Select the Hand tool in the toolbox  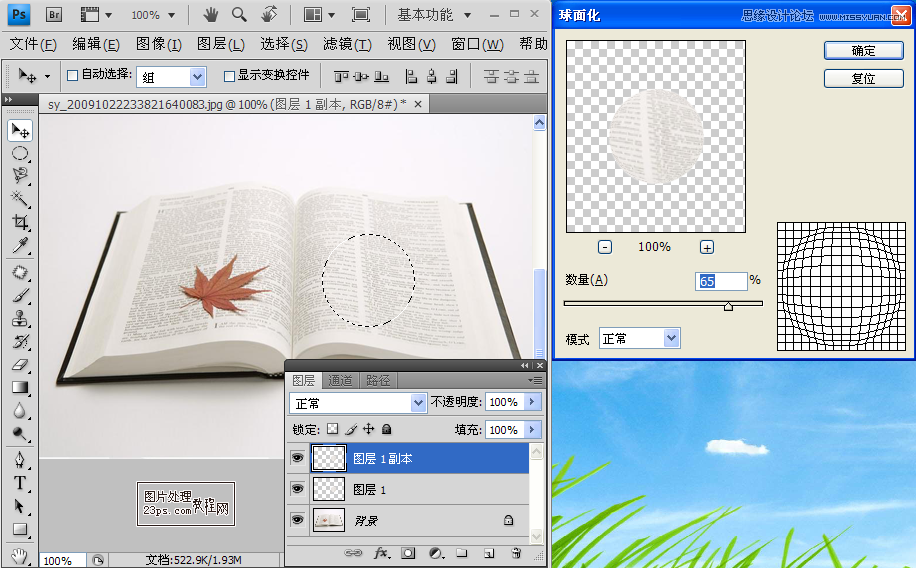[20, 555]
